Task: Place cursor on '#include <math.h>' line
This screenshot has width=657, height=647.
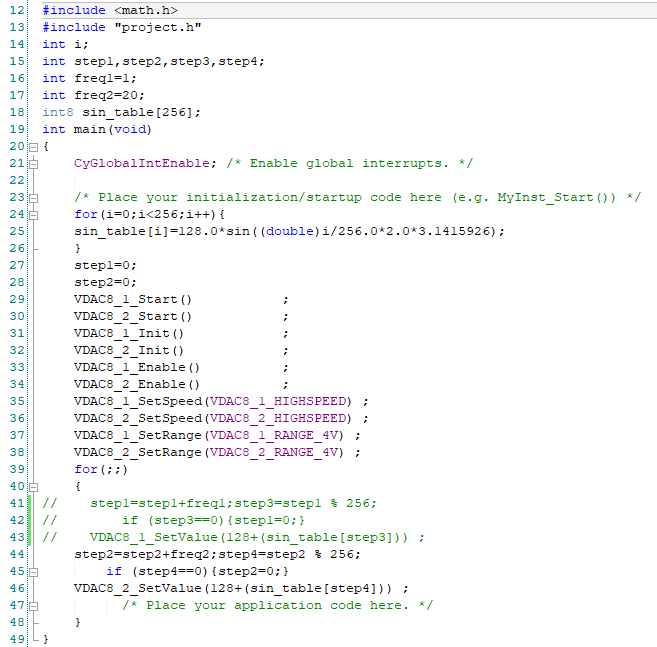Action: pos(110,10)
